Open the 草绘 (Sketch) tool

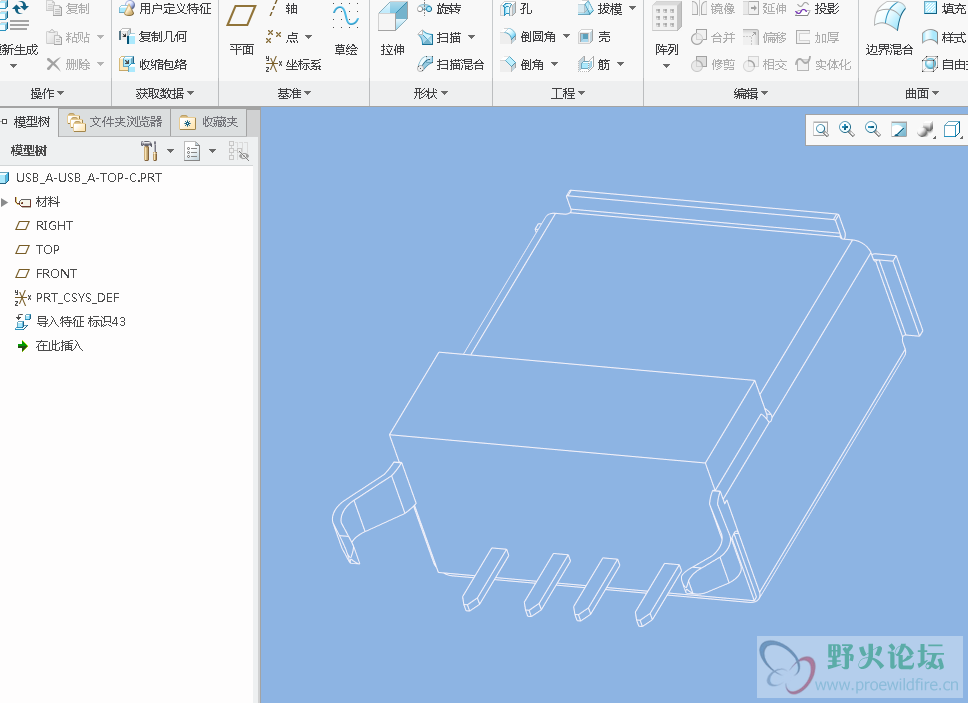coord(346,30)
